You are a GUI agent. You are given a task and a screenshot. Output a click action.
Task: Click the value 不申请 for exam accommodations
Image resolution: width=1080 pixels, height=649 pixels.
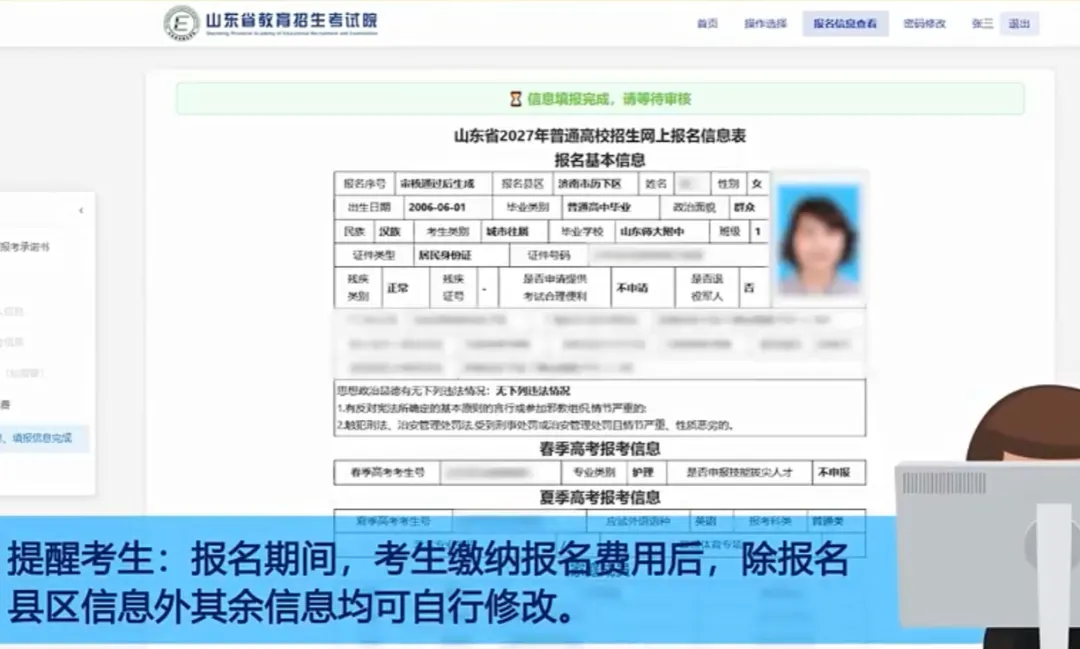click(x=632, y=288)
